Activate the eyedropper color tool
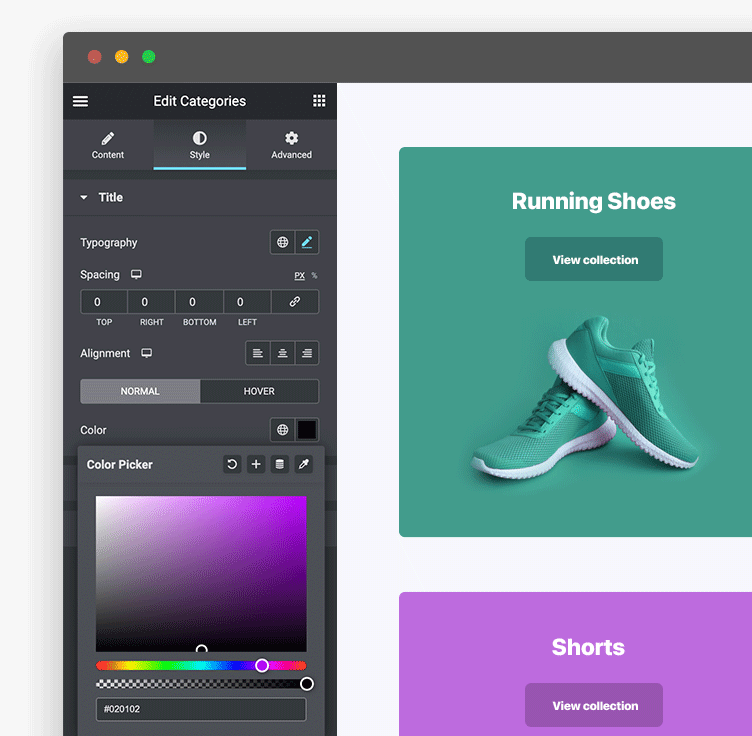Screen dimensions: 752x736 304,464
